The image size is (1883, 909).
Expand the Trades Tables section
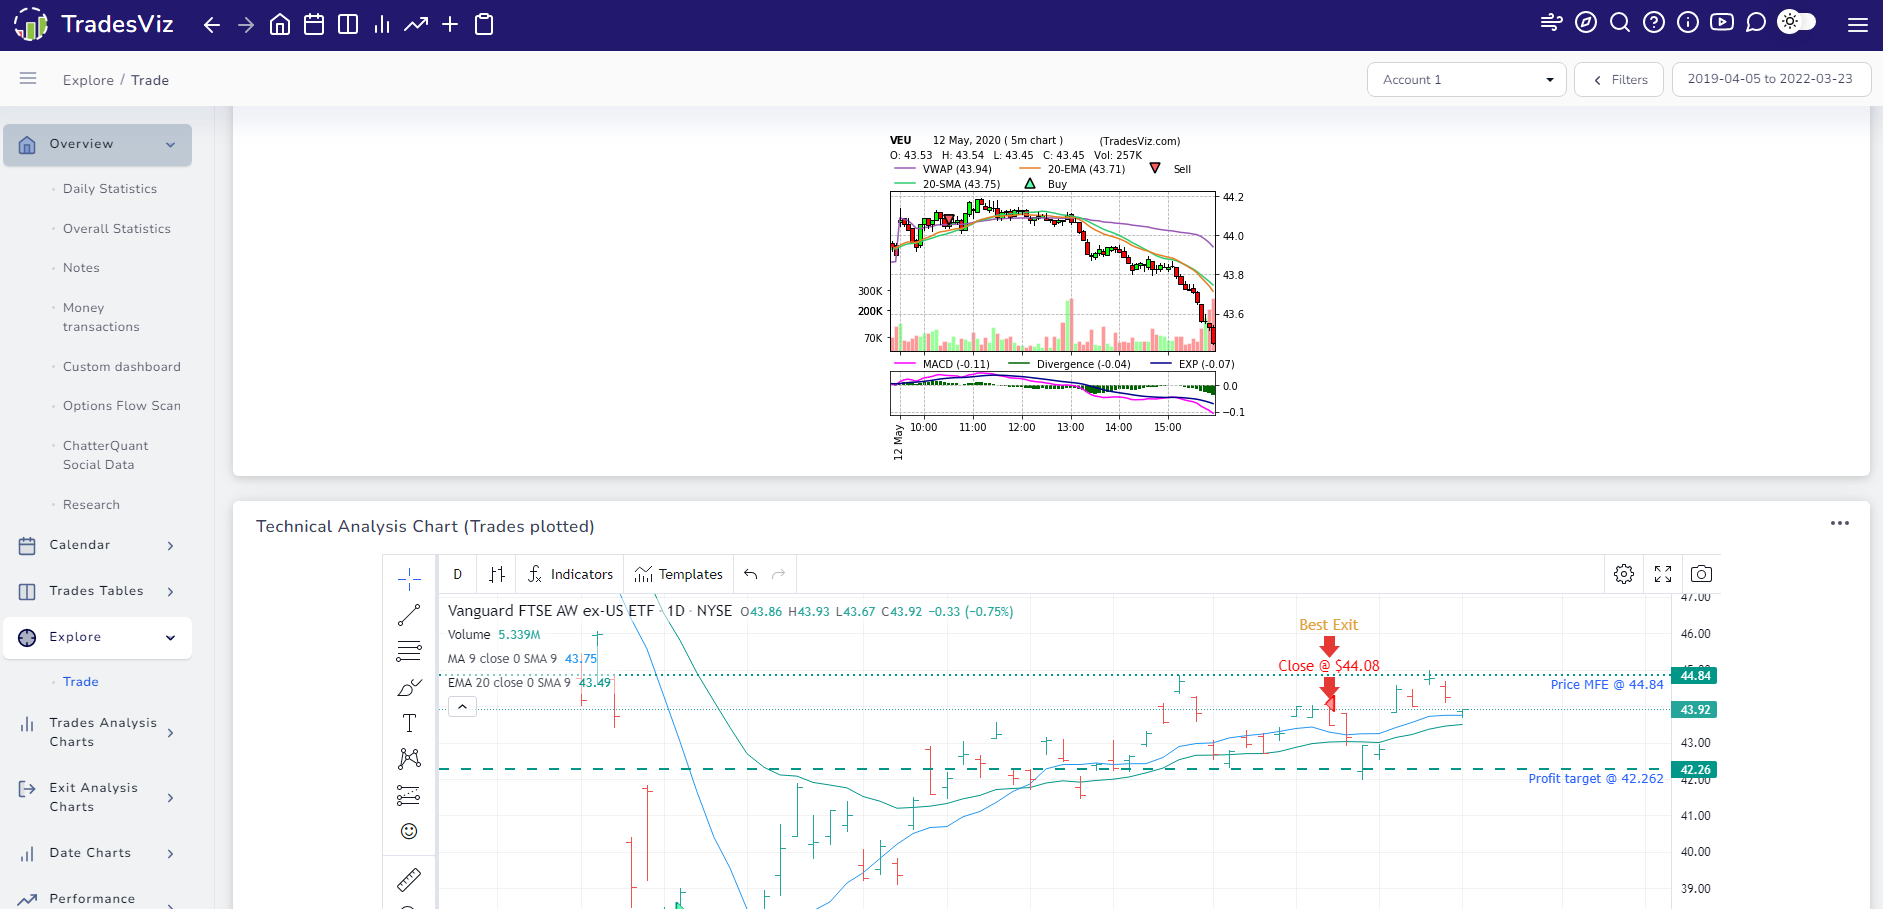[98, 592]
